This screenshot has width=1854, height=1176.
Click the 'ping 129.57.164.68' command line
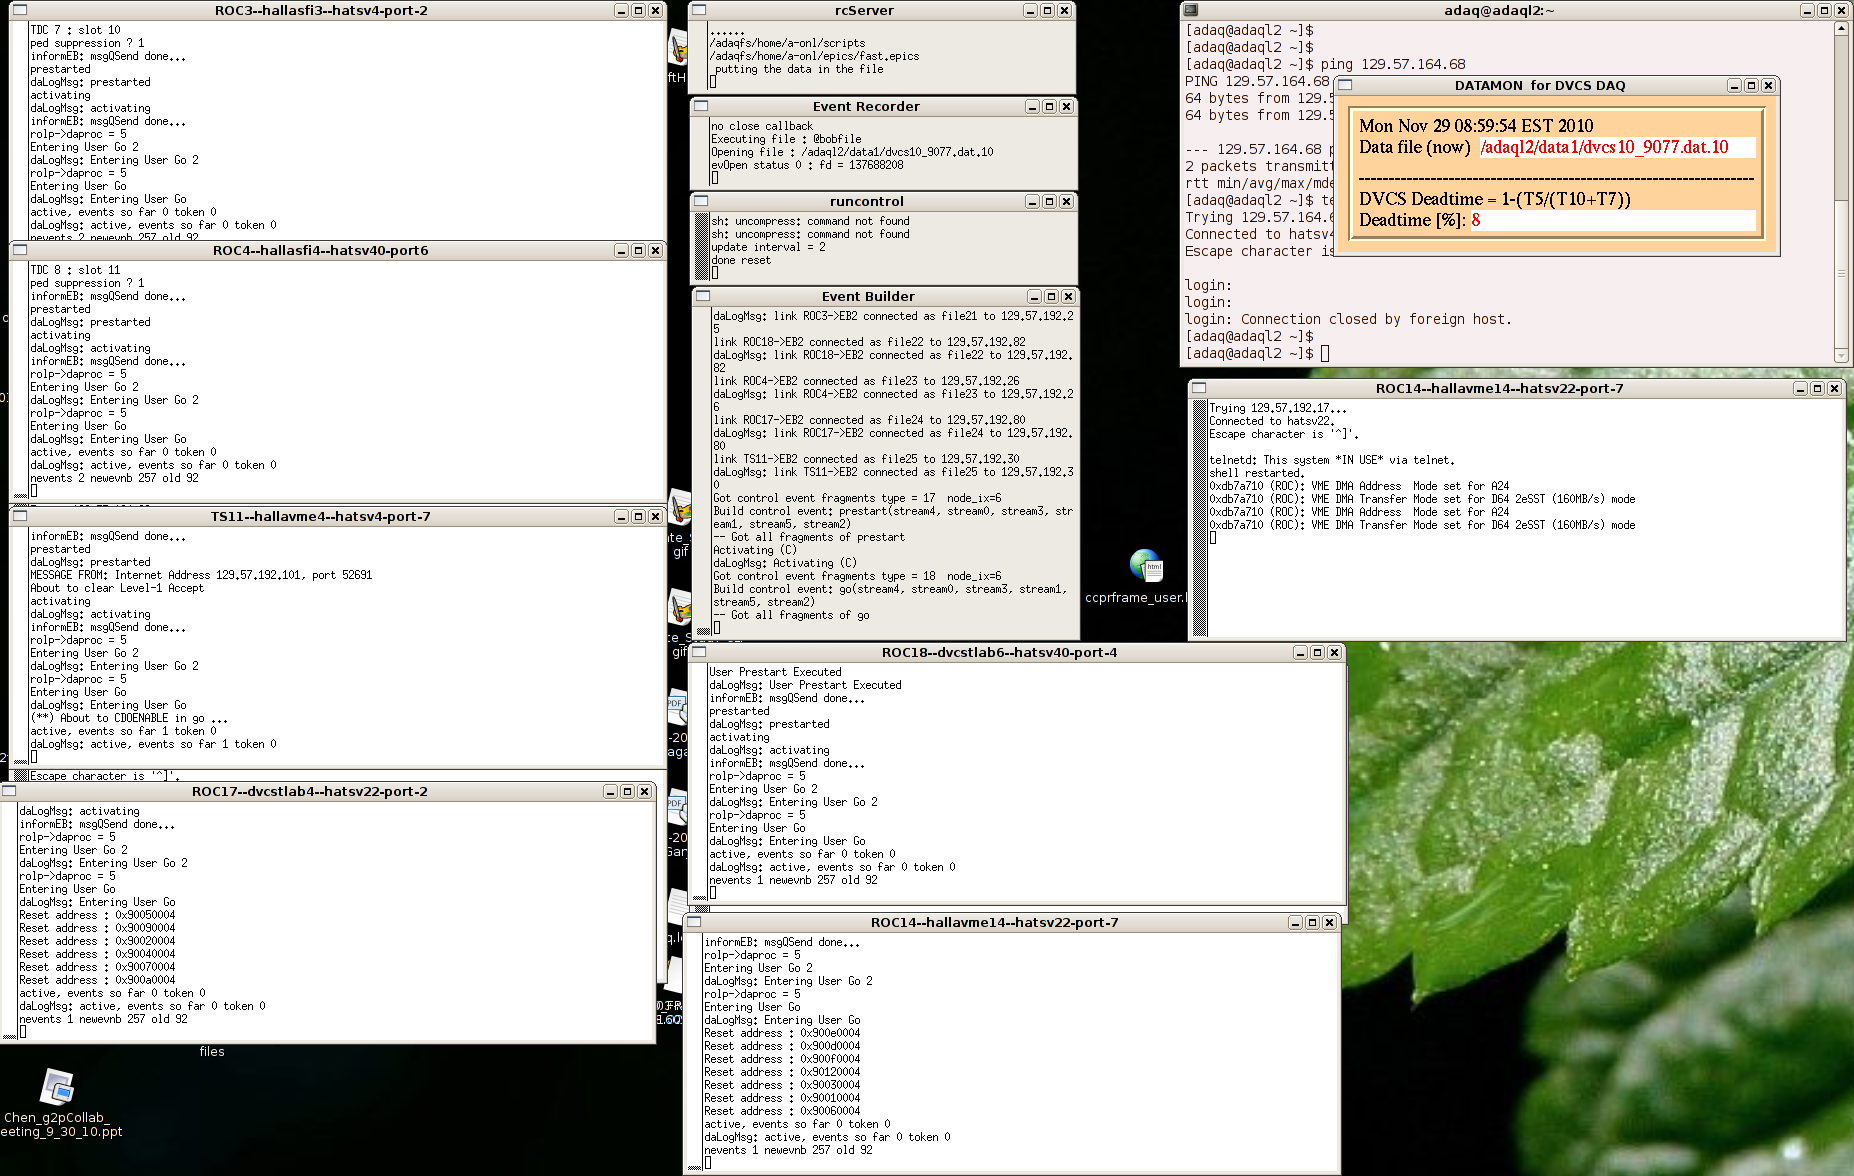tap(1393, 64)
